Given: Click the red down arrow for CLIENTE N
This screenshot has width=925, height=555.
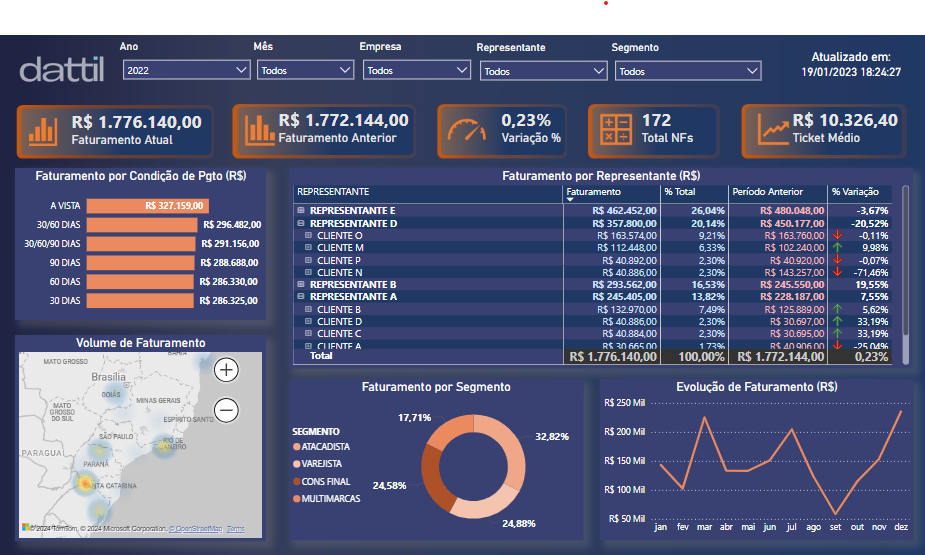Looking at the screenshot, I should [x=837, y=272].
